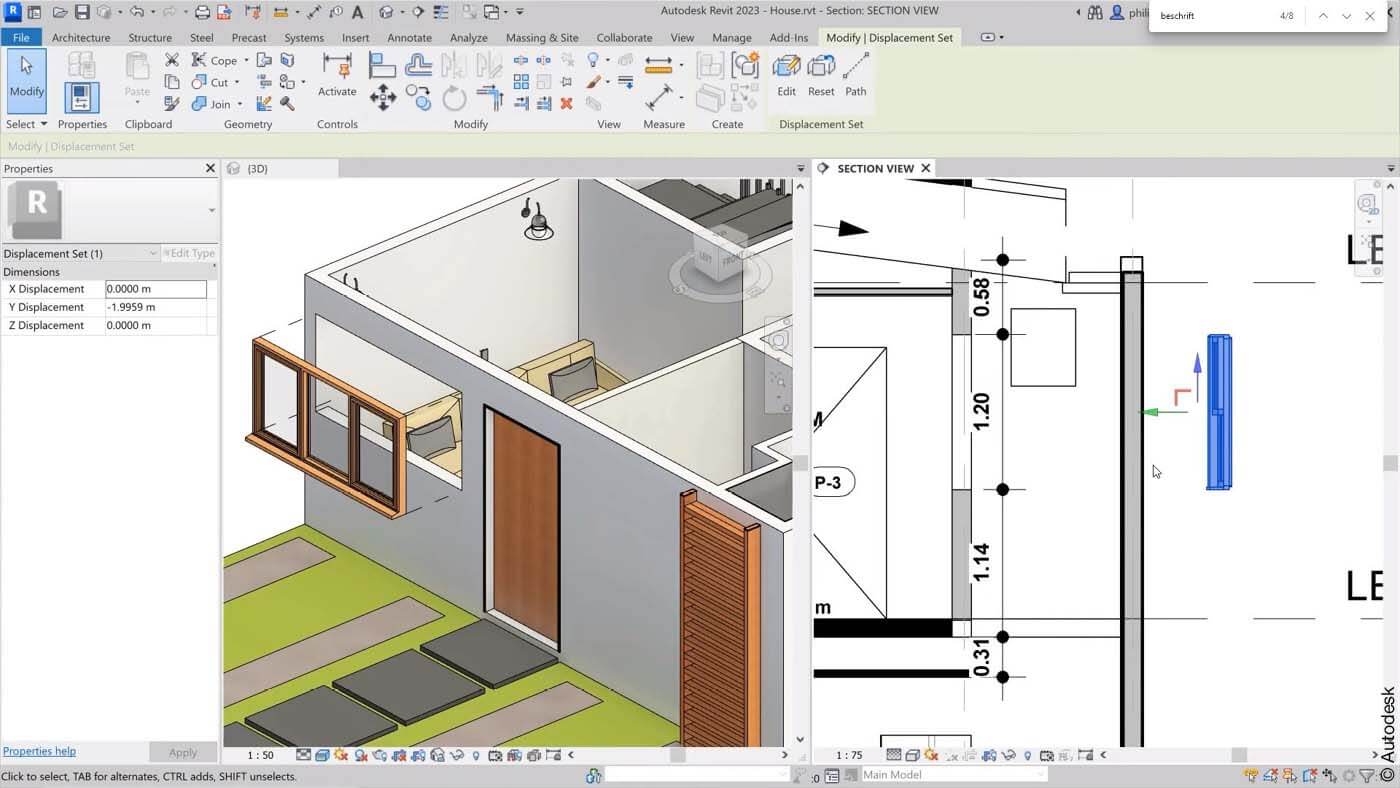Screen dimensions: 1400x788
Task: Click the Paint brush icon in View panel
Action: 593,81
